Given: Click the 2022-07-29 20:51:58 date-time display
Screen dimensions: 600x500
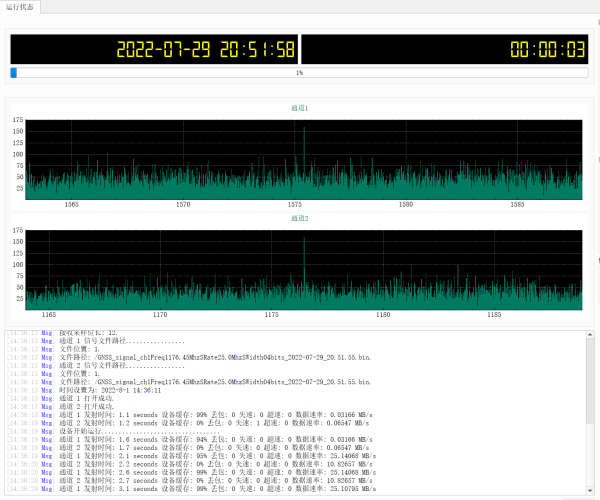Looking at the screenshot, I should pos(205,50).
